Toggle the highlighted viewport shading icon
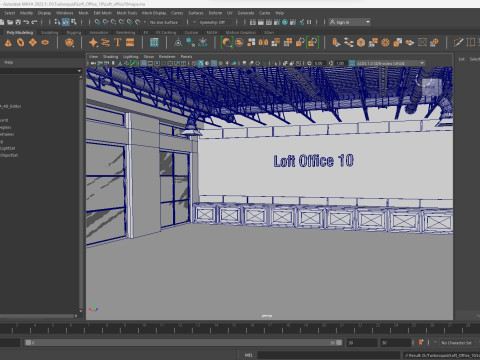The image size is (480, 360). click(x=201, y=63)
